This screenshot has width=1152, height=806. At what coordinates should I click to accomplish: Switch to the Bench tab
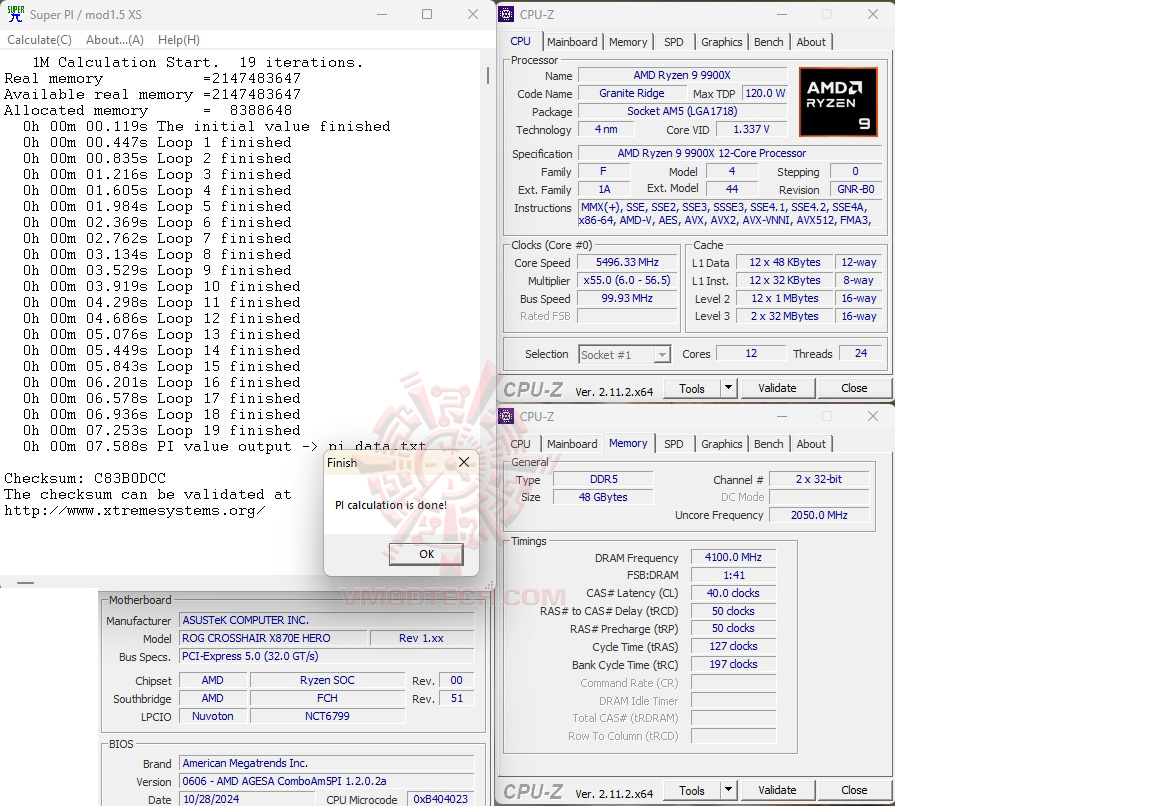tap(768, 42)
